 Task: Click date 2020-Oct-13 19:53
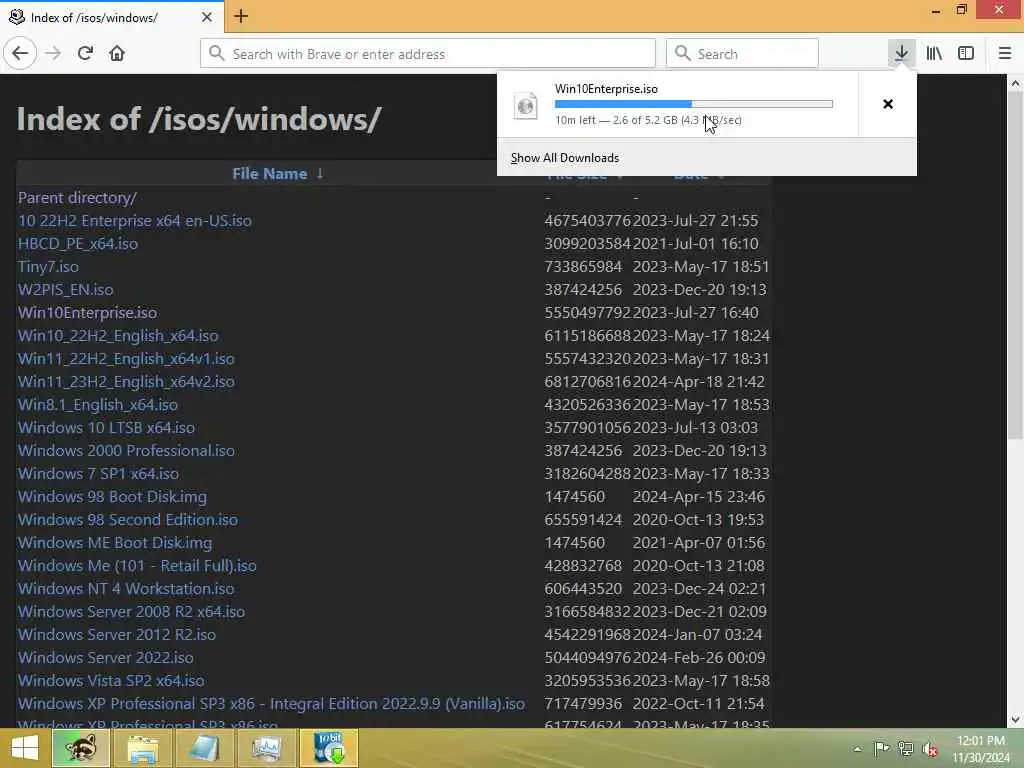(x=697, y=519)
